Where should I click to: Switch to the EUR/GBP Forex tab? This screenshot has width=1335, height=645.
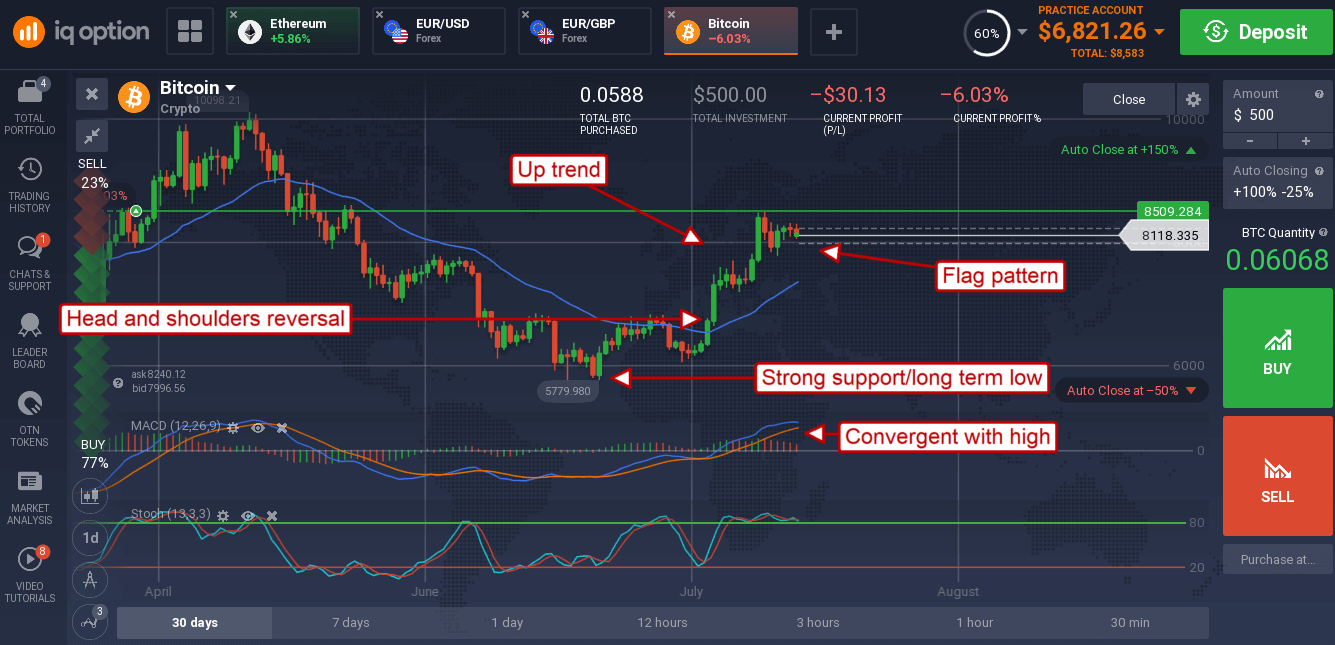click(x=585, y=31)
